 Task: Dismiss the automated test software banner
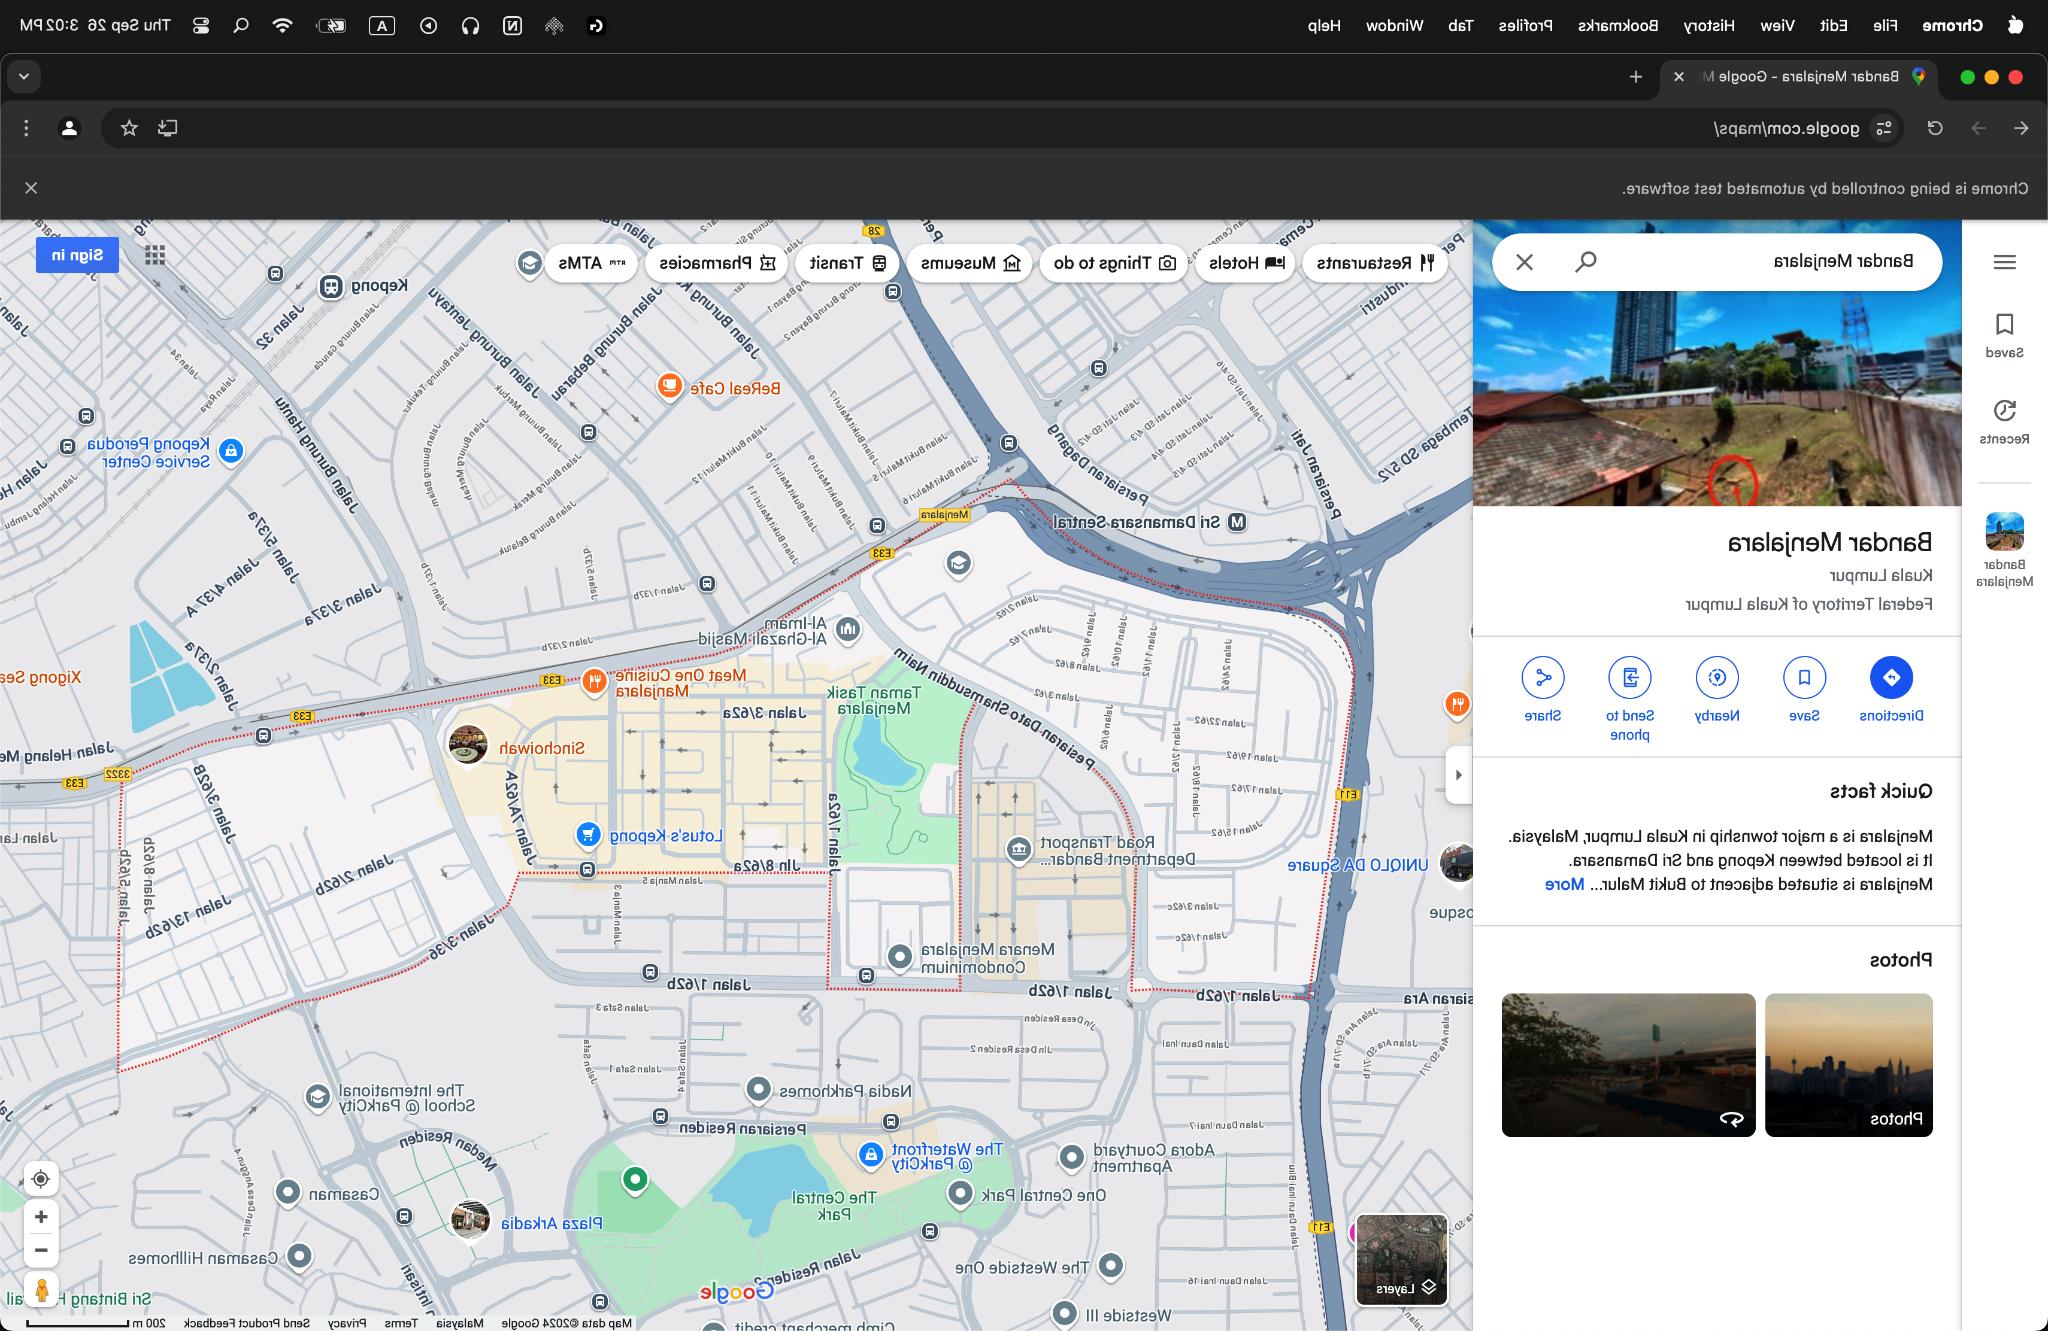click(31, 188)
